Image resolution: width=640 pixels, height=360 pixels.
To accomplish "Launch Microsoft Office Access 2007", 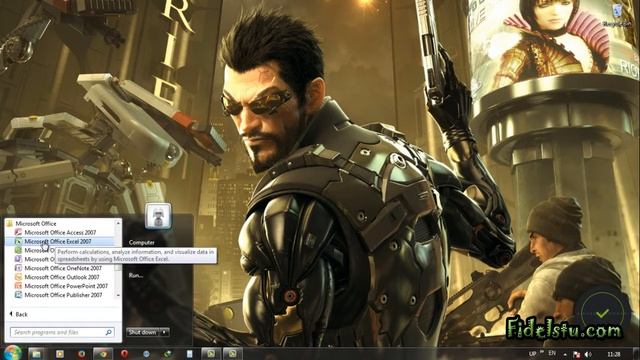I will [60, 232].
